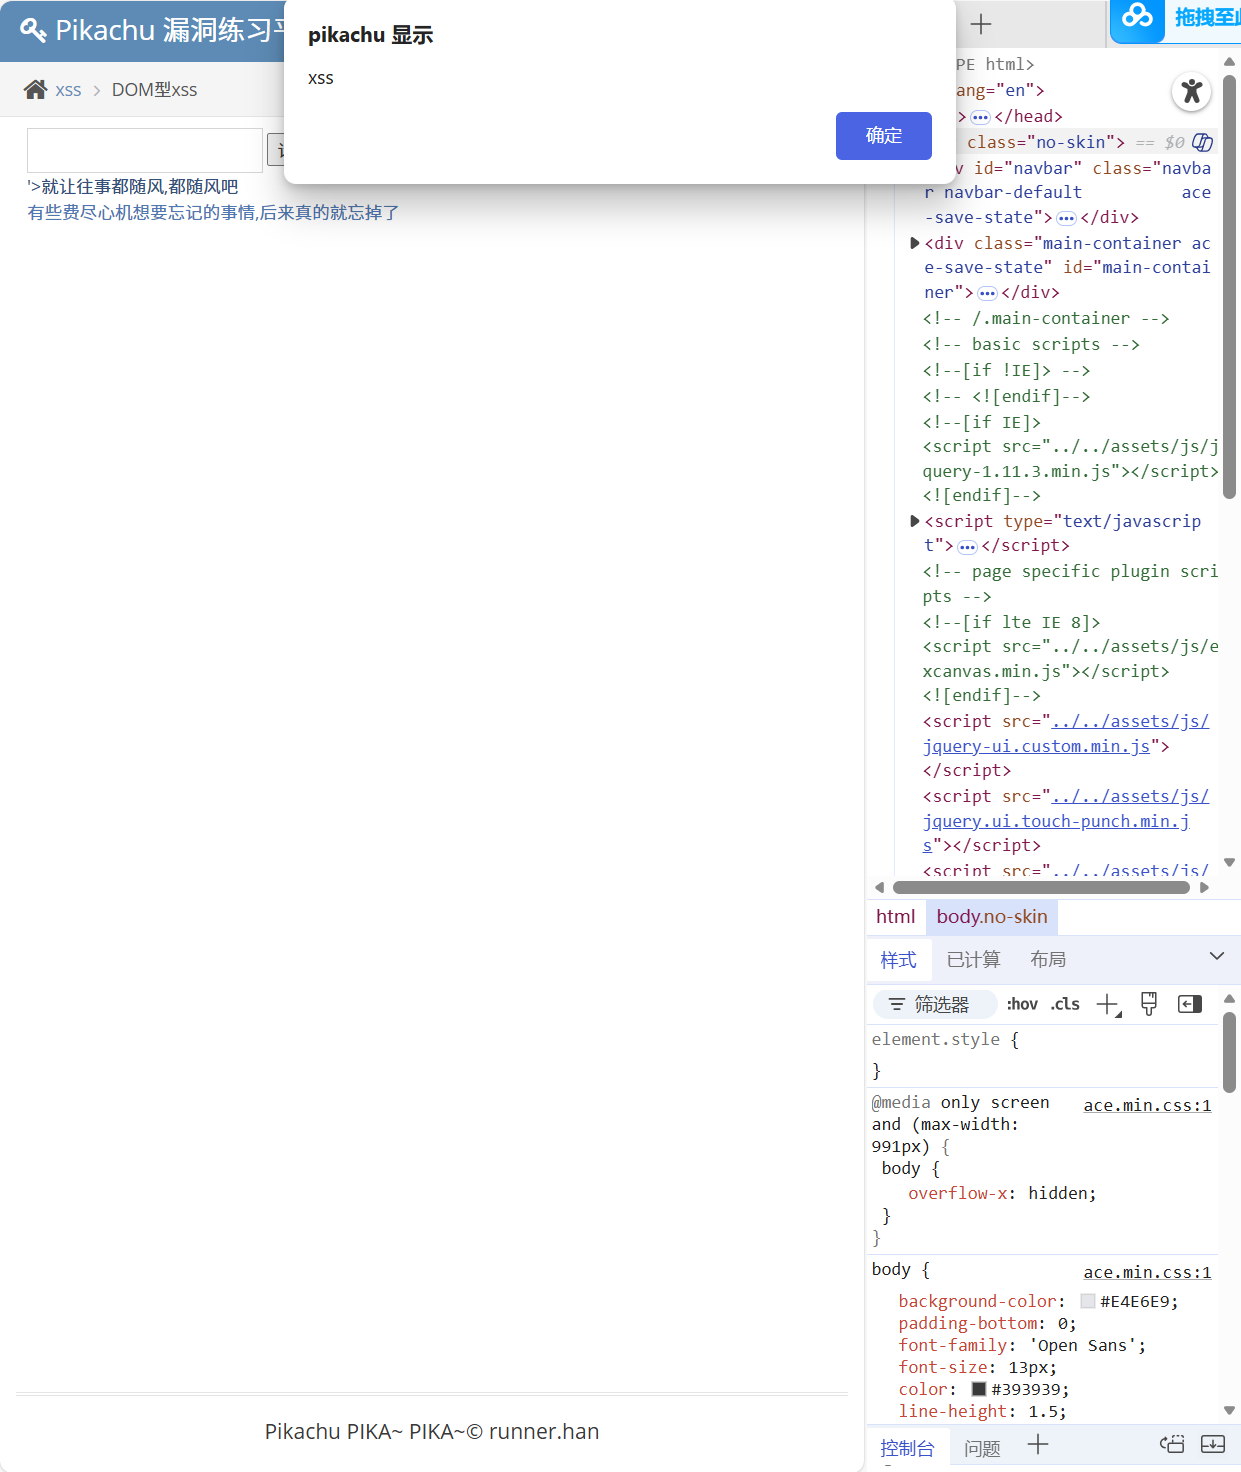The height and width of the screenshot is (1472, 1241).
Task: Toggle the :hov element state panel
Action: pos(1022,1004)
